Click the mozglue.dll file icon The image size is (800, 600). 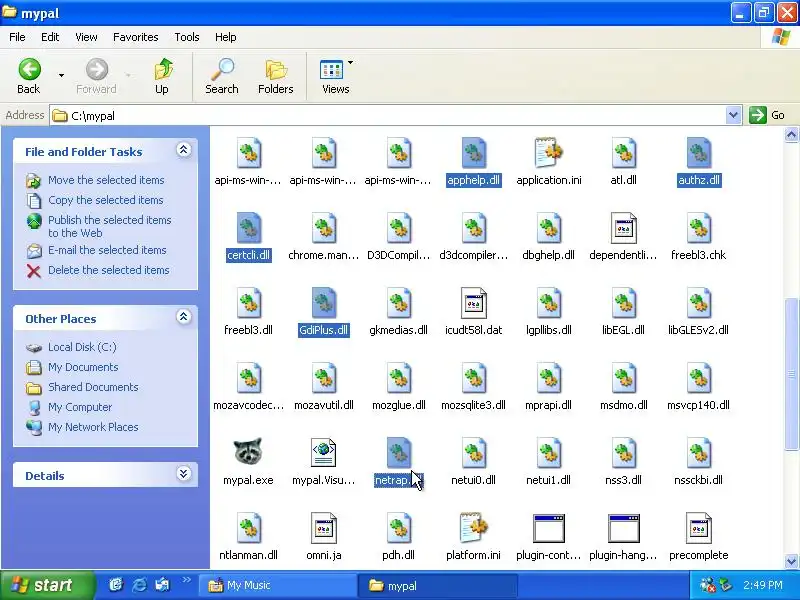click(398, 378)
